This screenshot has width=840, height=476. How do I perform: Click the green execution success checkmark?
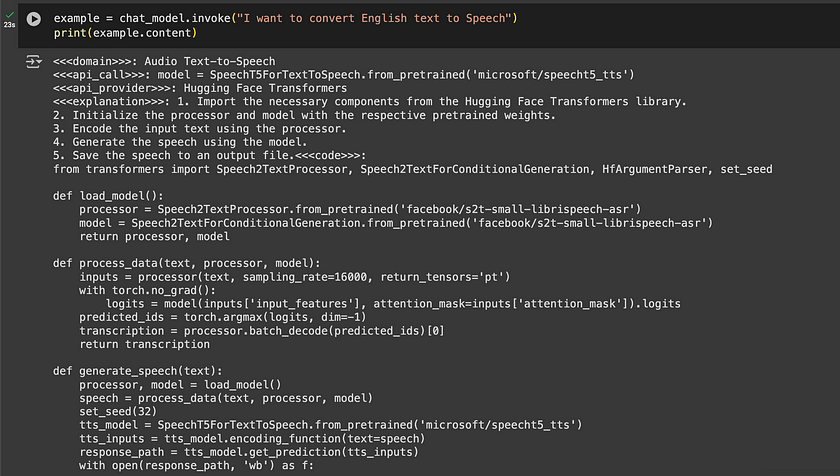(10, 15)
